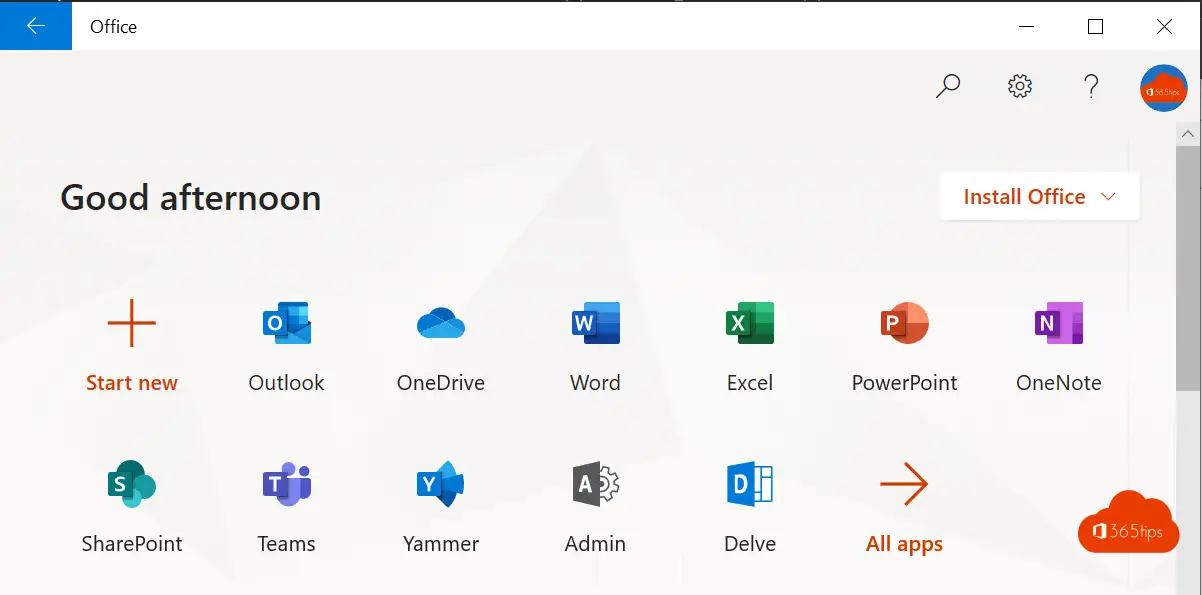
Task: Open the Word app icon
Action: tap(595, 324)
